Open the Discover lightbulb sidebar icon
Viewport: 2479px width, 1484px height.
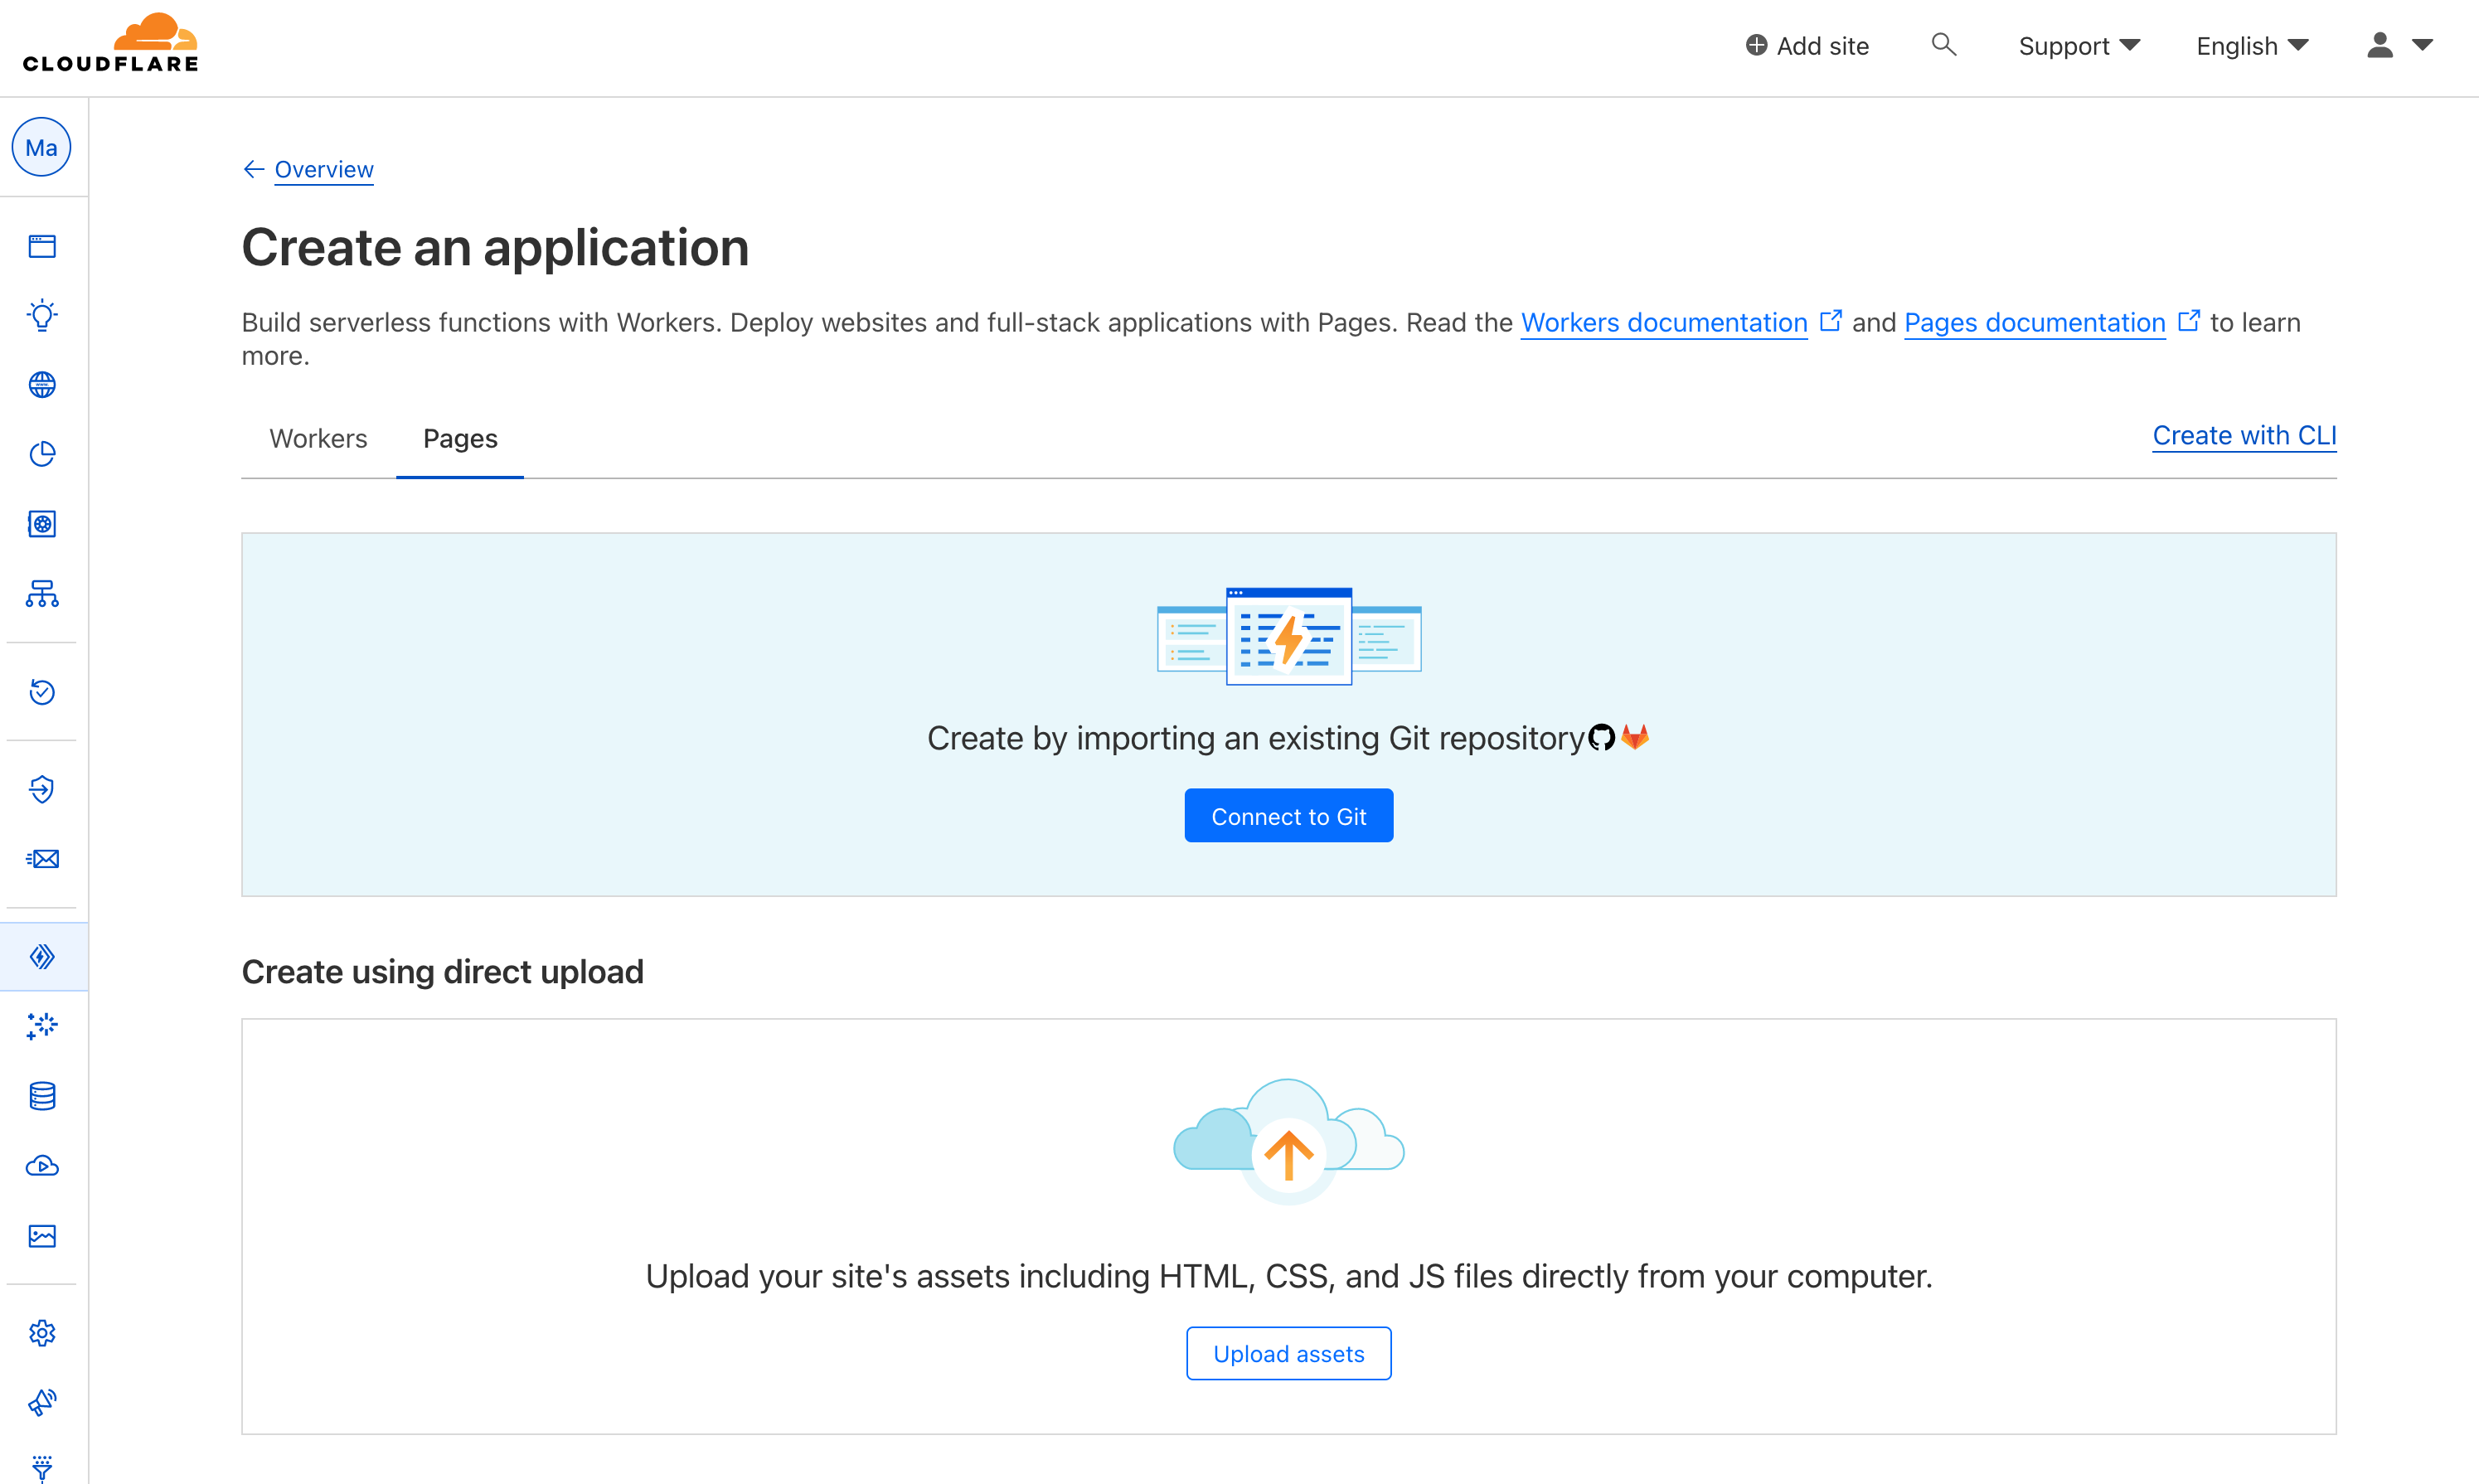[x=42, y=315]
